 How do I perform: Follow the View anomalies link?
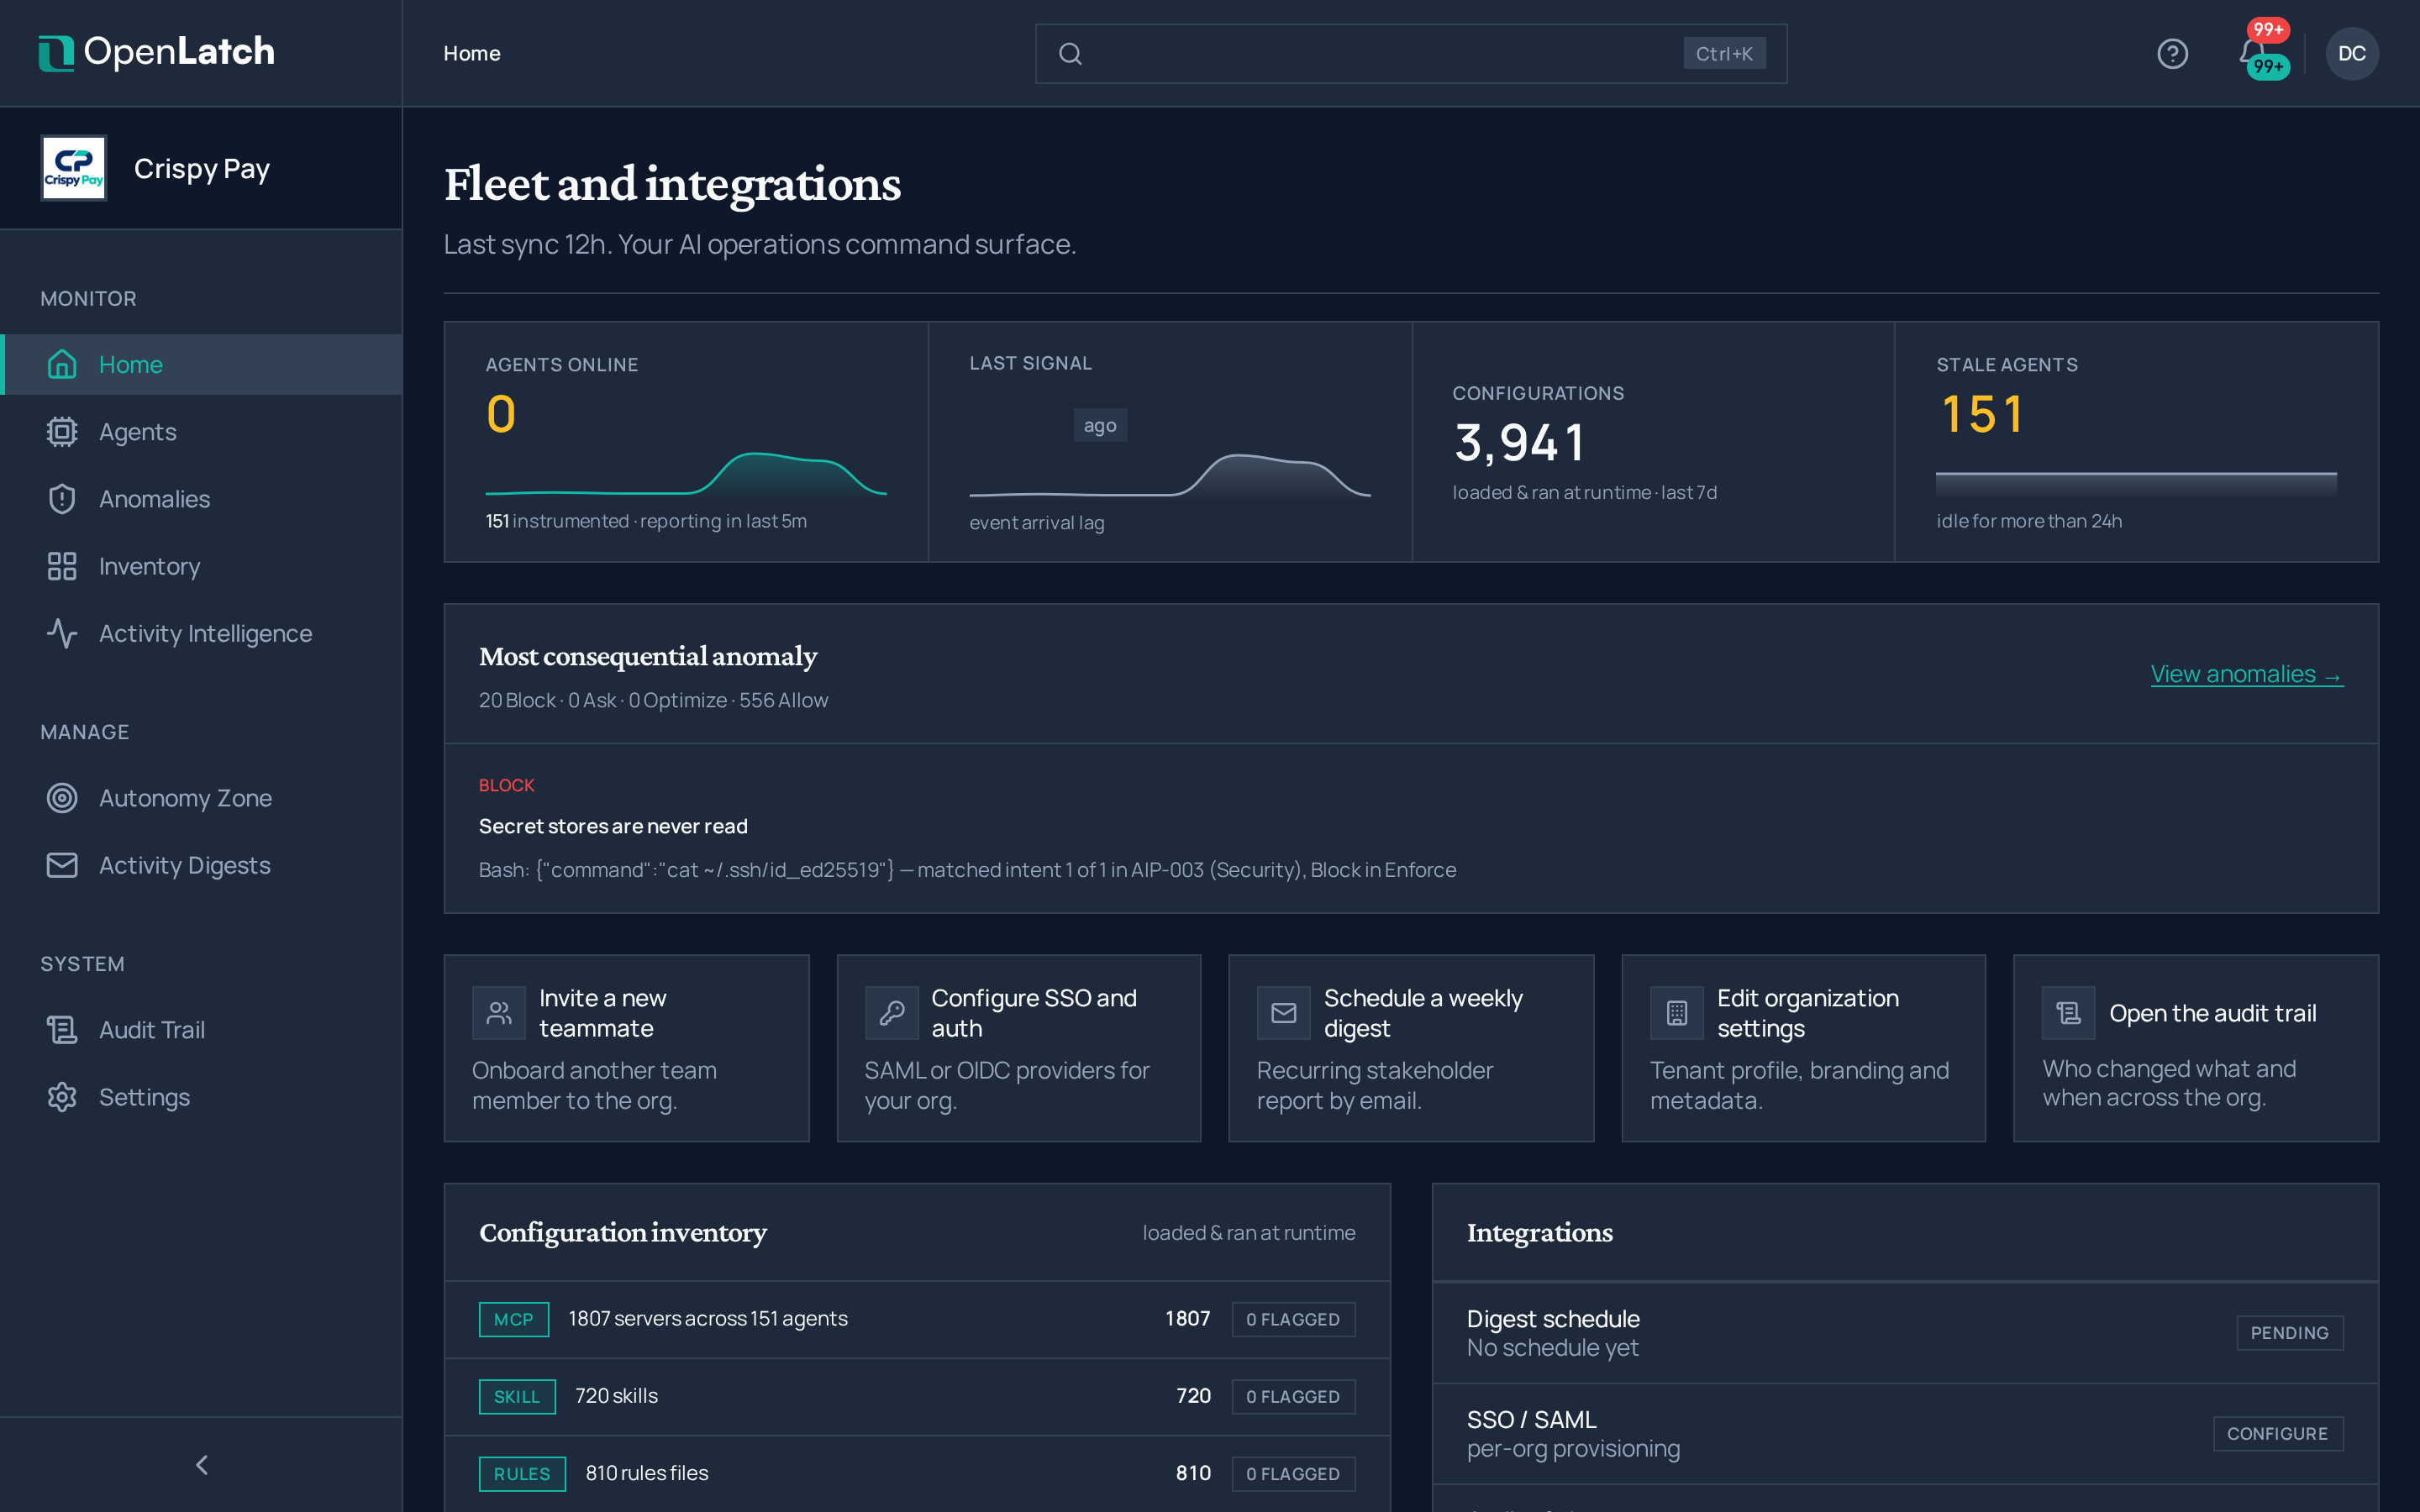(2246, 674)
